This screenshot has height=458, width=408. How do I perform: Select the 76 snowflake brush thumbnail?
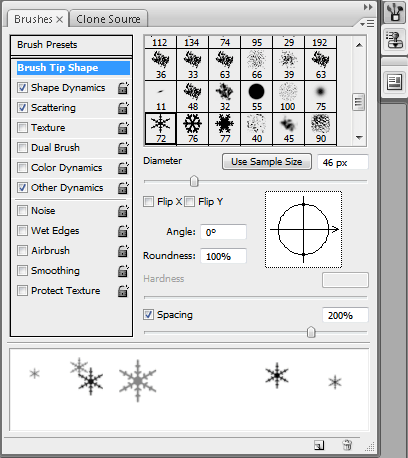click(193, 129)
